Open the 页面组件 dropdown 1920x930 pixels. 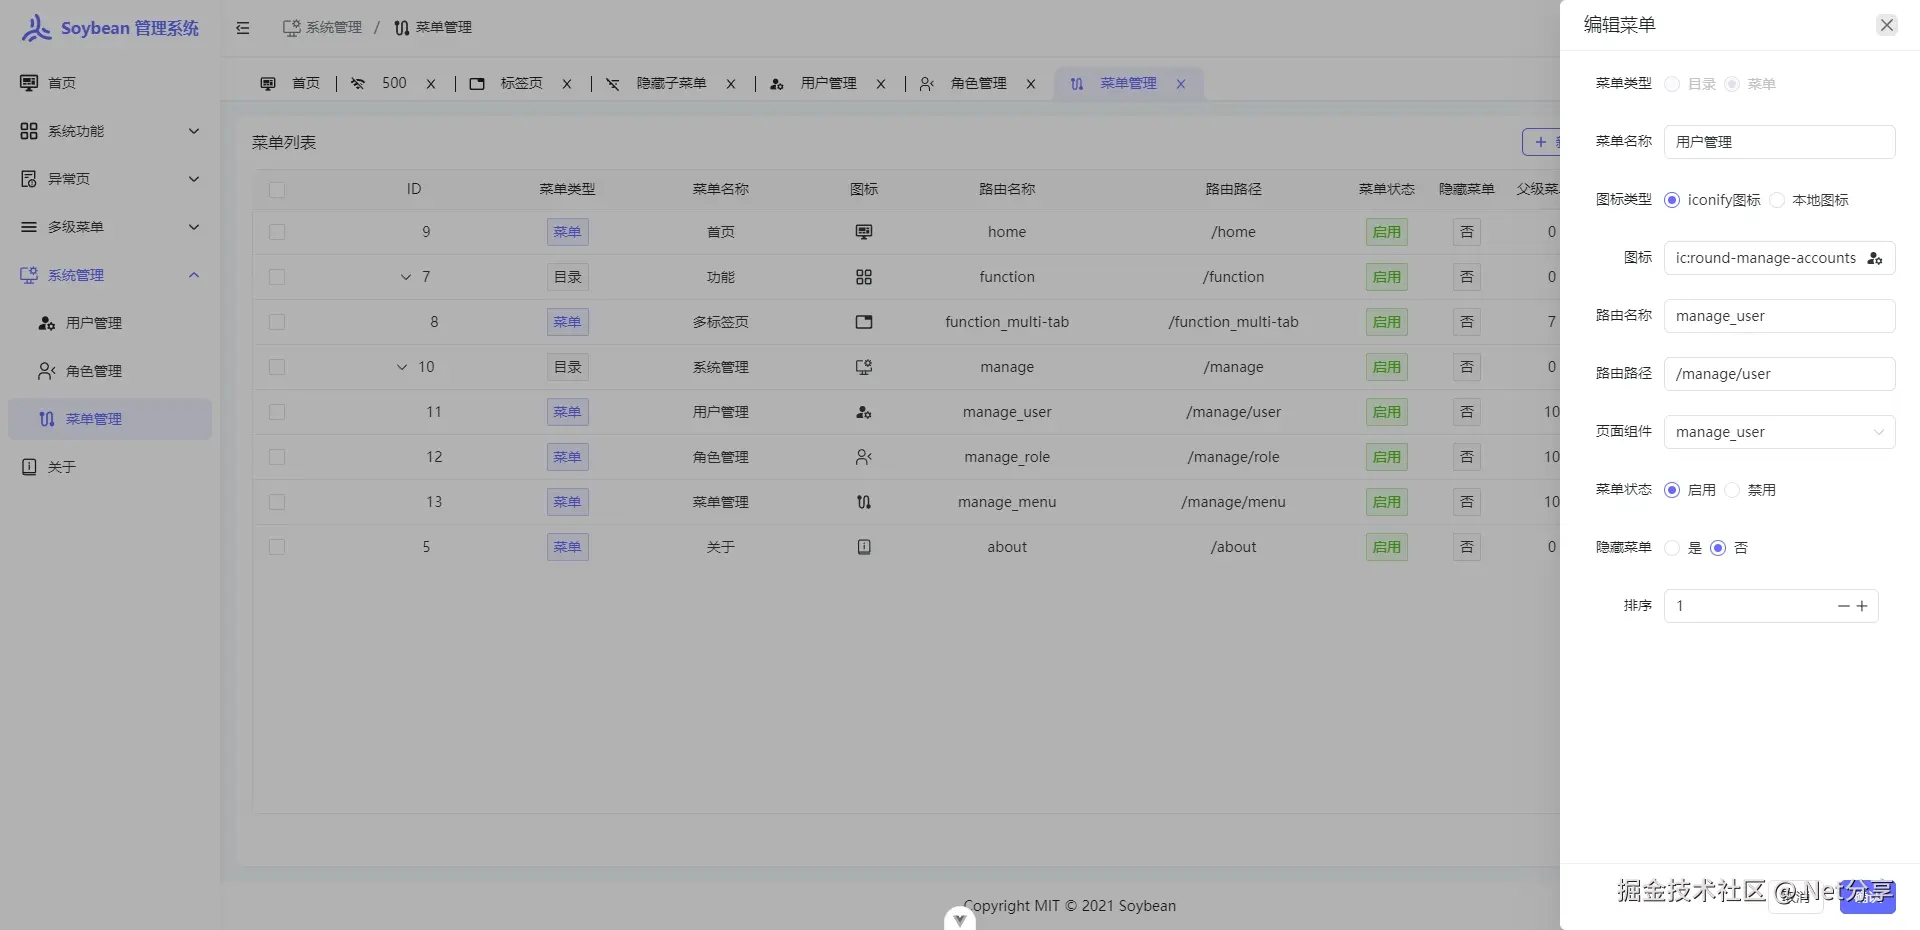click(1779, 432)
